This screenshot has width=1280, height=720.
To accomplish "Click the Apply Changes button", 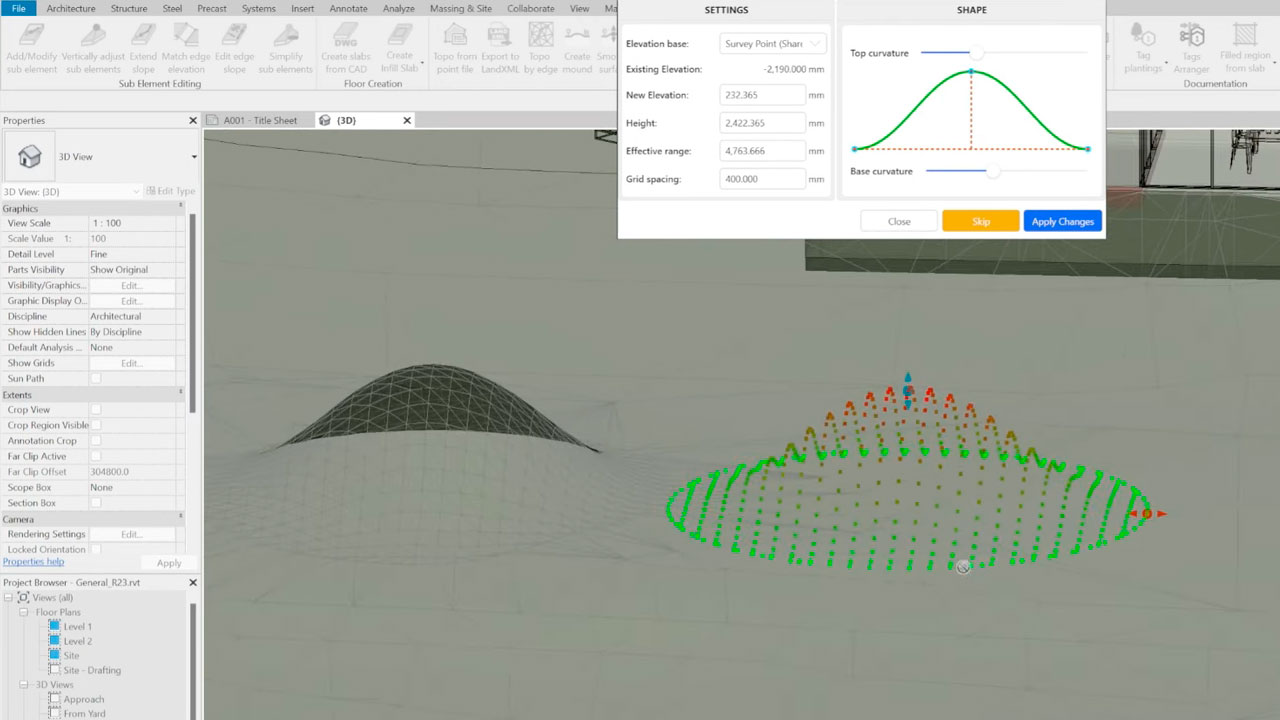I will 1063,221.
